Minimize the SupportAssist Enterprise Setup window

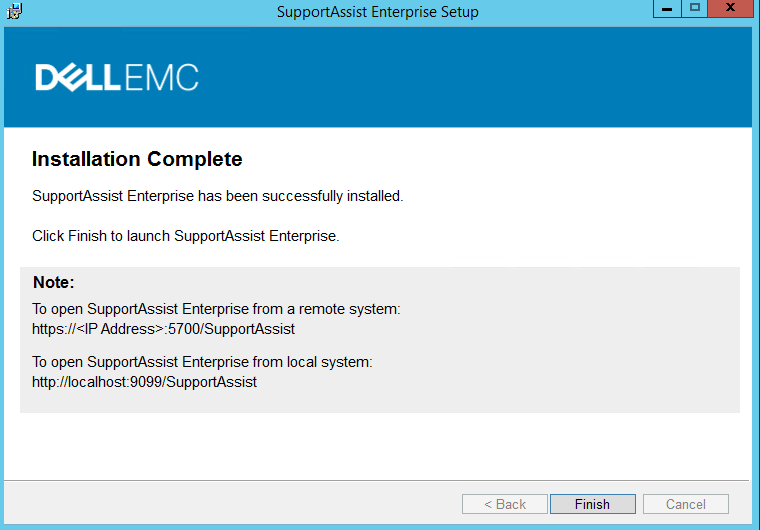667,9
